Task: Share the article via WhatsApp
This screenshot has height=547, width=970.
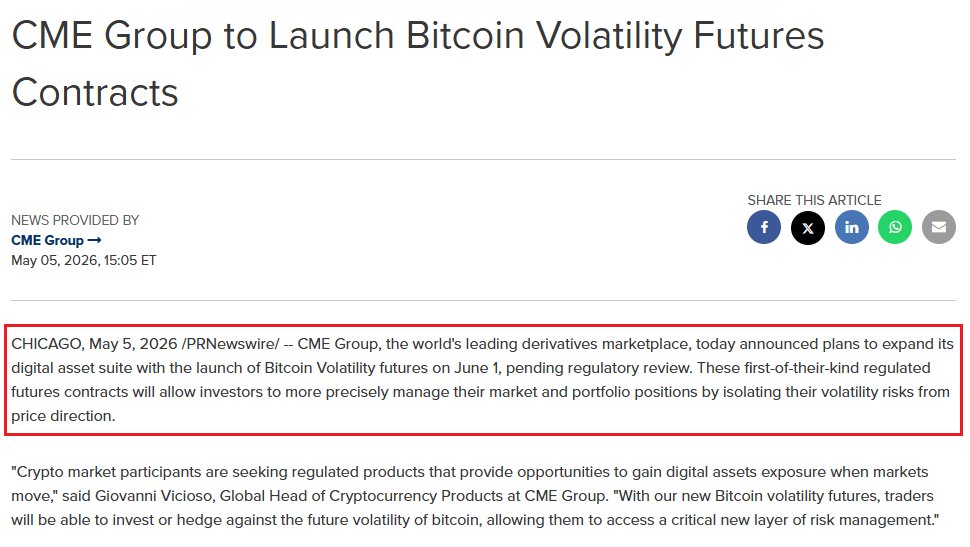Action: click(895, 227)
